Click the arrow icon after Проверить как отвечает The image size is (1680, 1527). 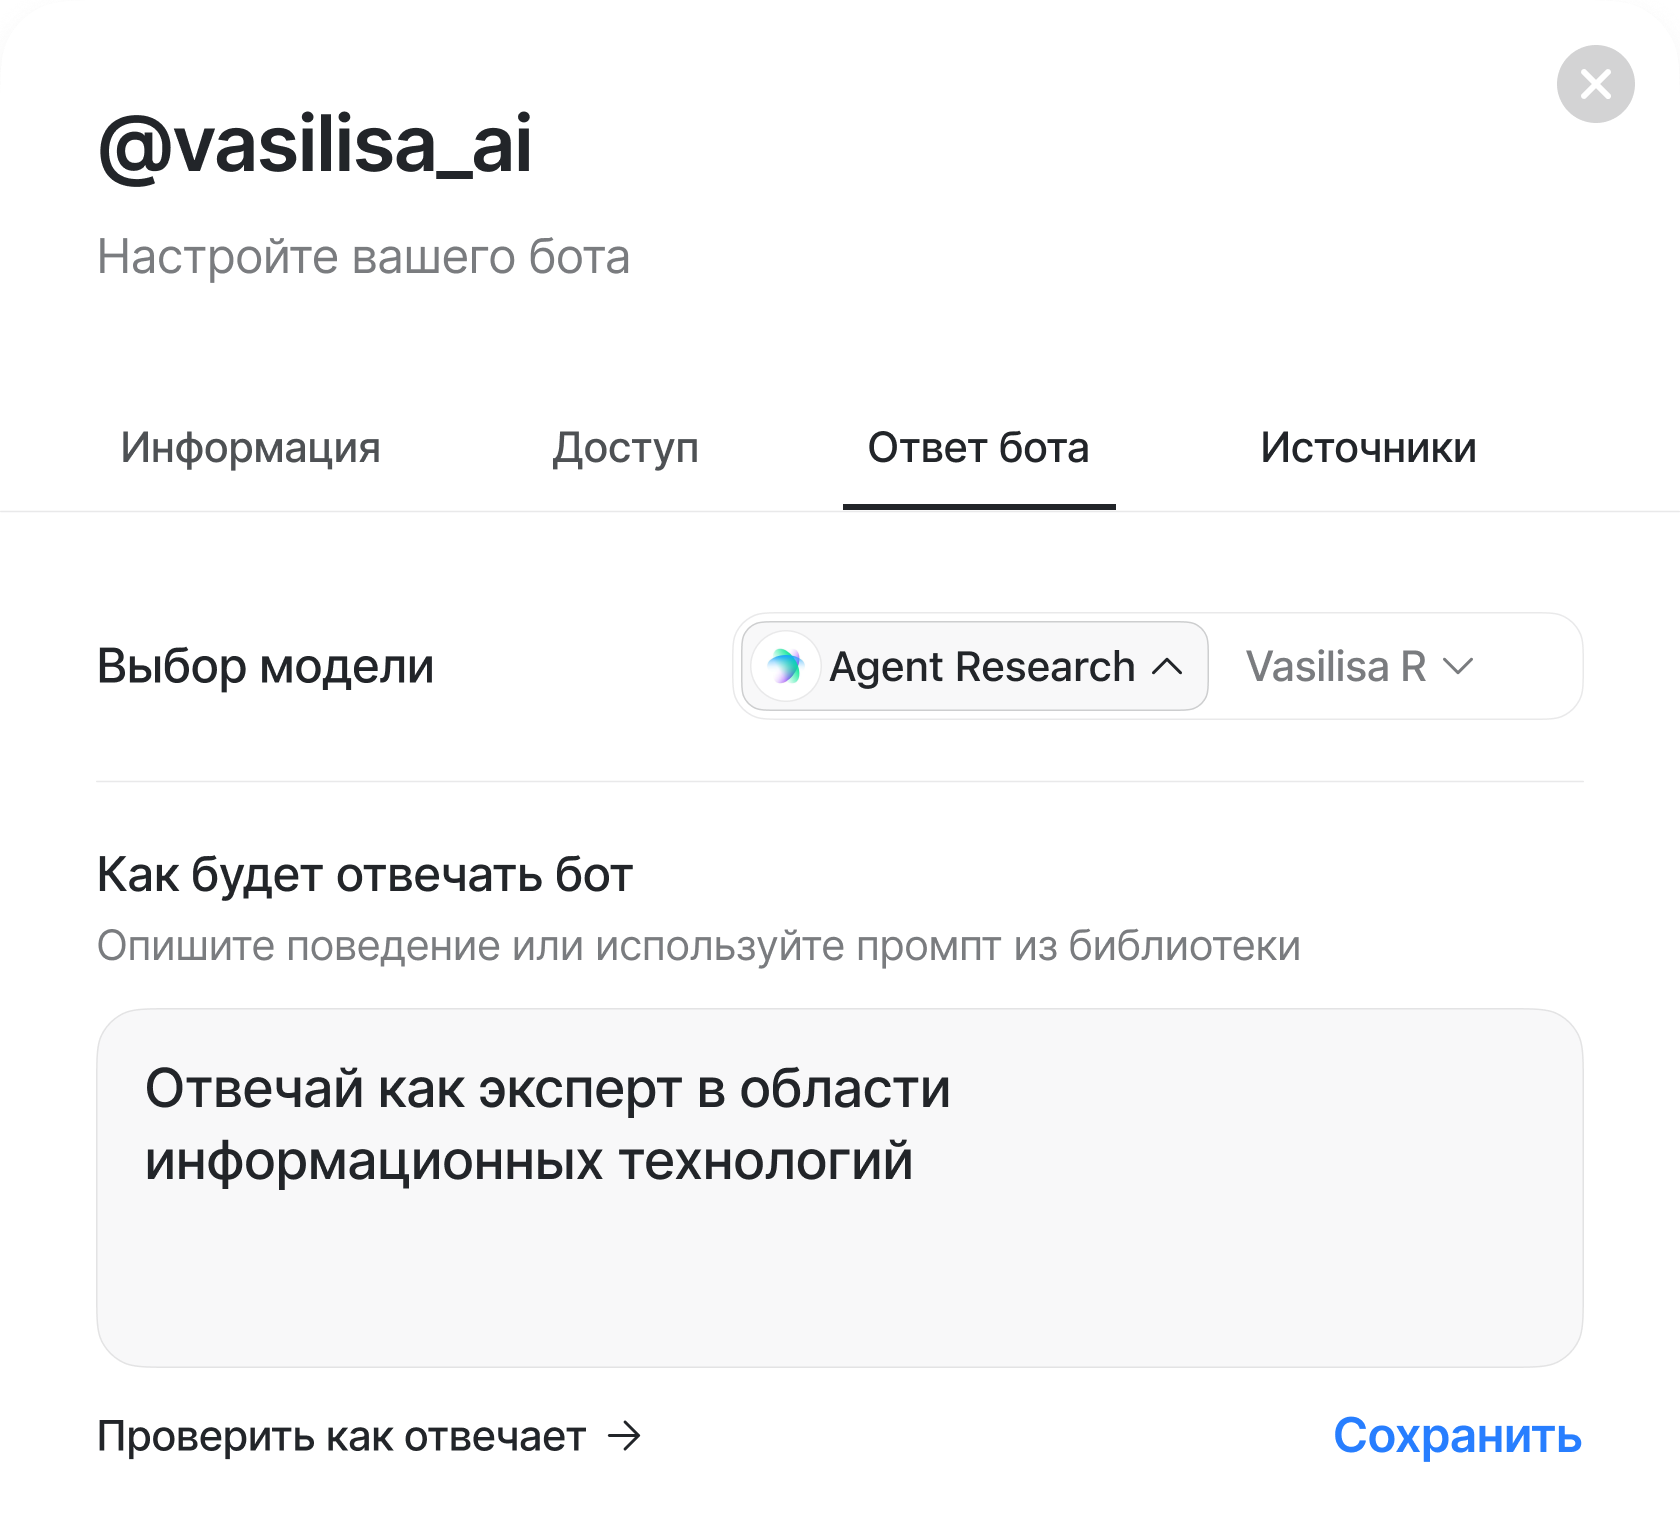(625, 1437)
